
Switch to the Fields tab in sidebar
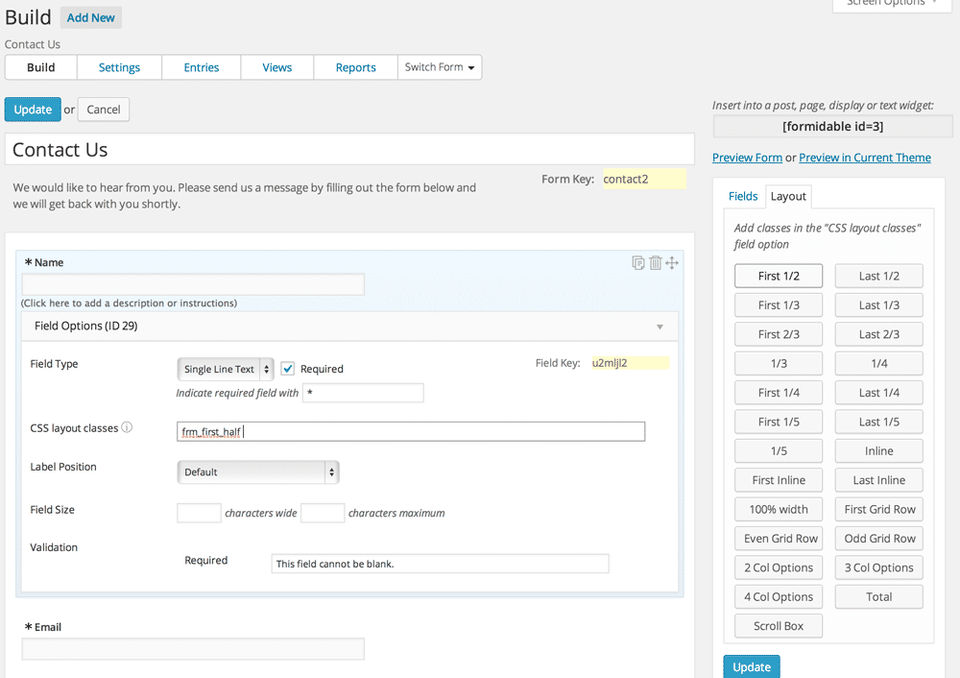(743, 197)
